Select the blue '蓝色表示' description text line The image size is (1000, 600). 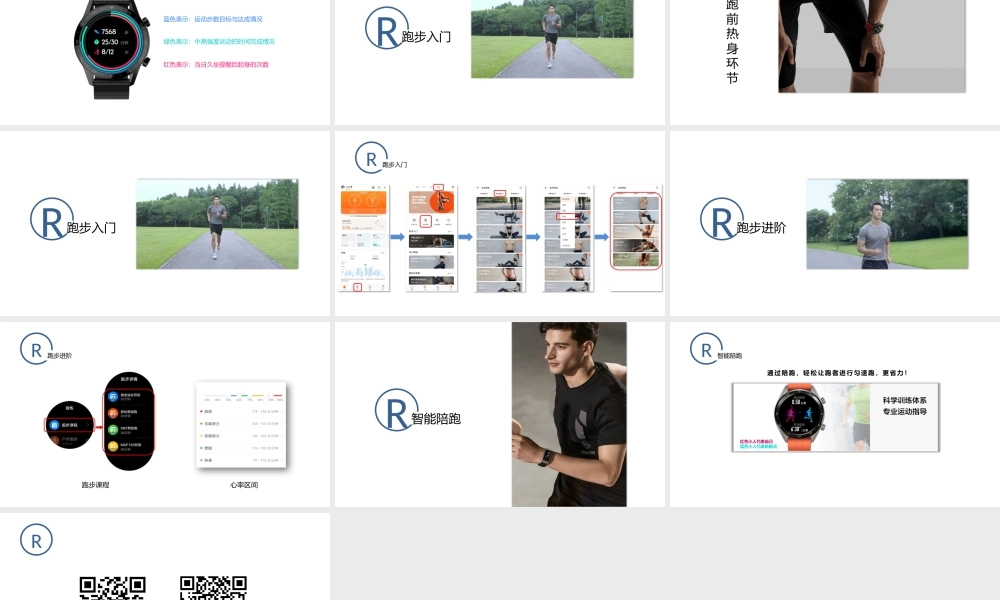pos(213,19)
